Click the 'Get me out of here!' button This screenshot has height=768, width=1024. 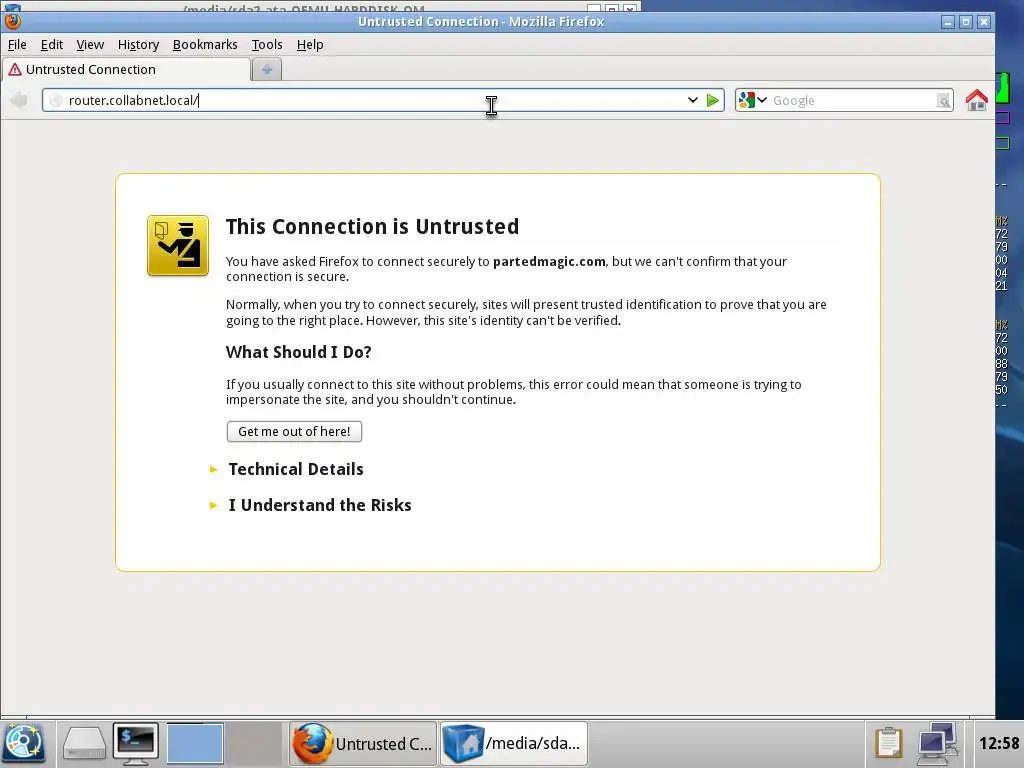click(x=294, y=431)
